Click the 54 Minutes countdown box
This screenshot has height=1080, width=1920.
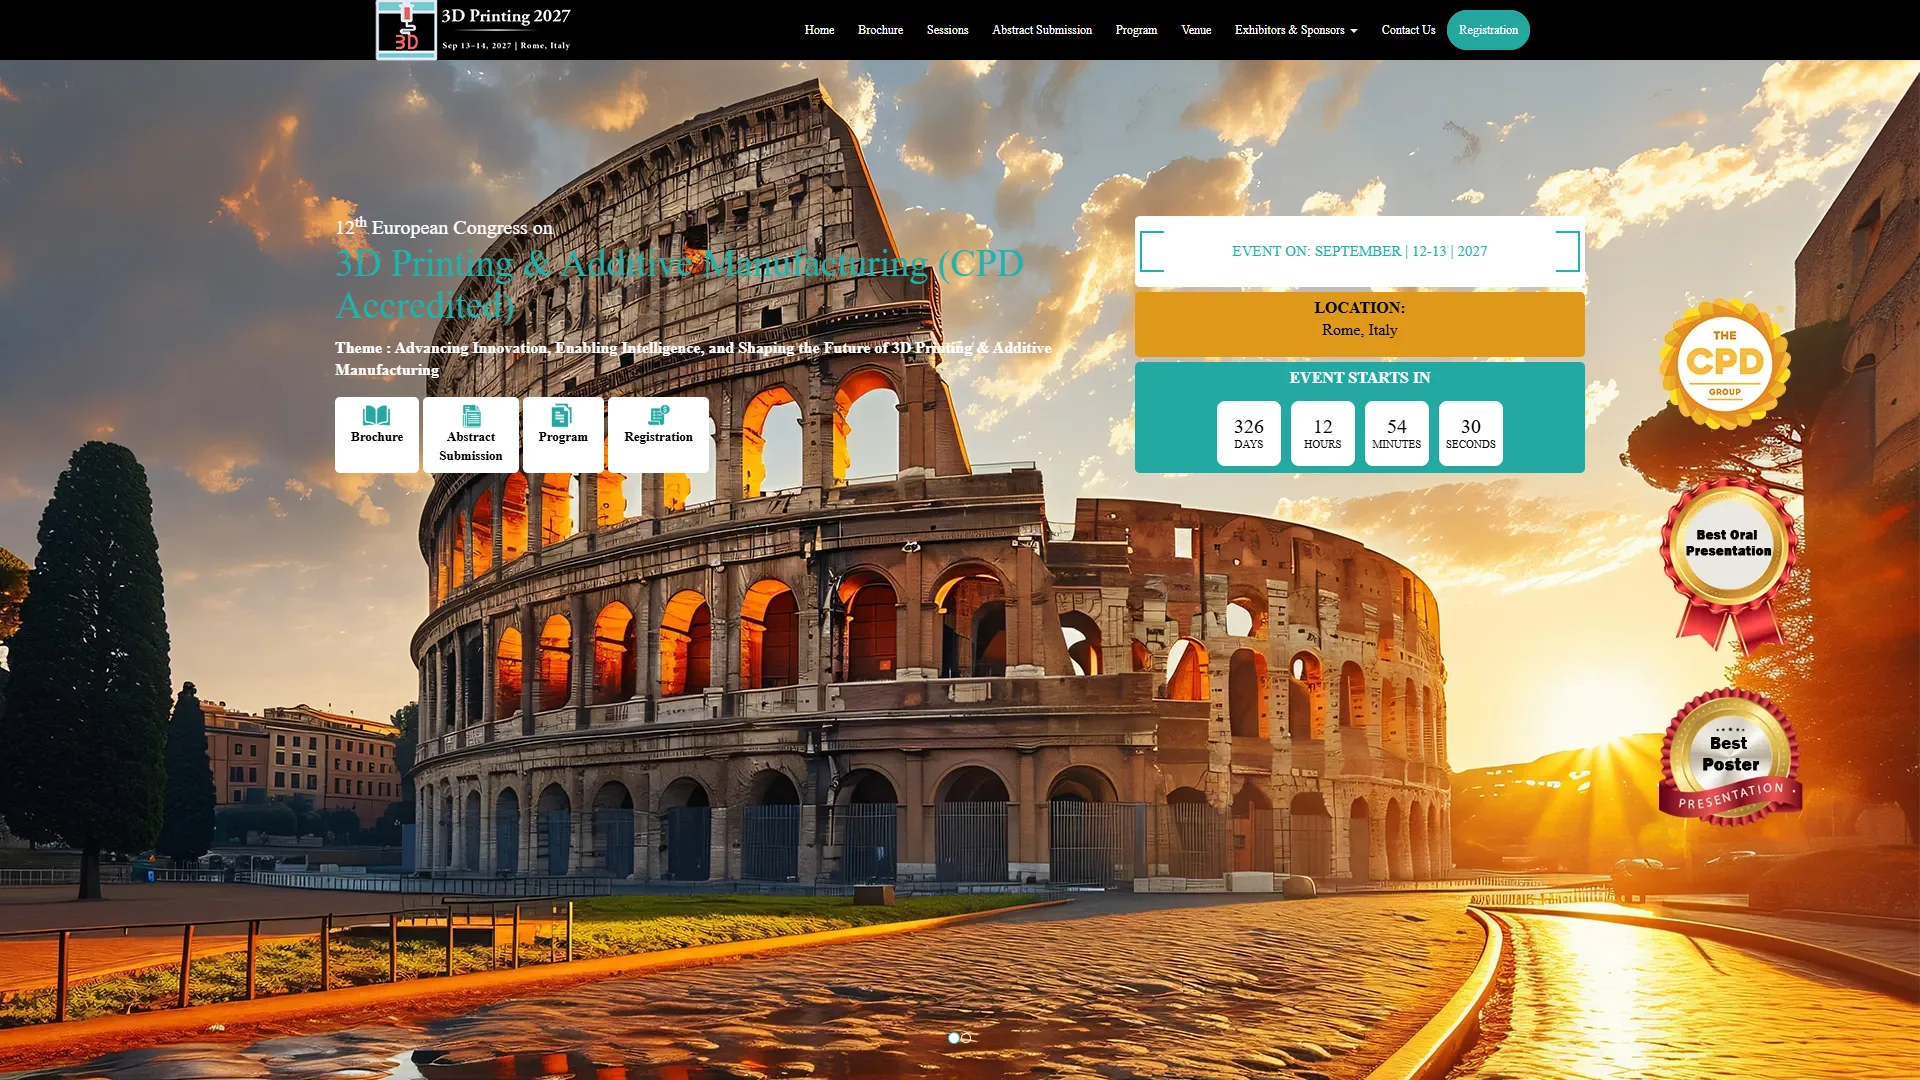(x=1397, y=433)
